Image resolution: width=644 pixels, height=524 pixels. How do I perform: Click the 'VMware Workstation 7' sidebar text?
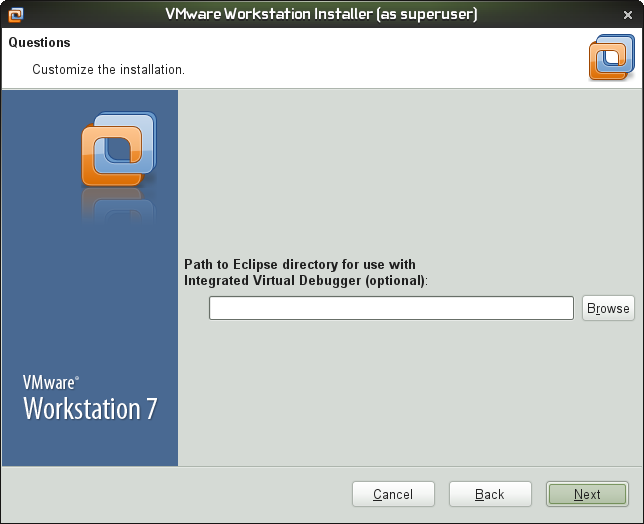(x=90, y=398)
